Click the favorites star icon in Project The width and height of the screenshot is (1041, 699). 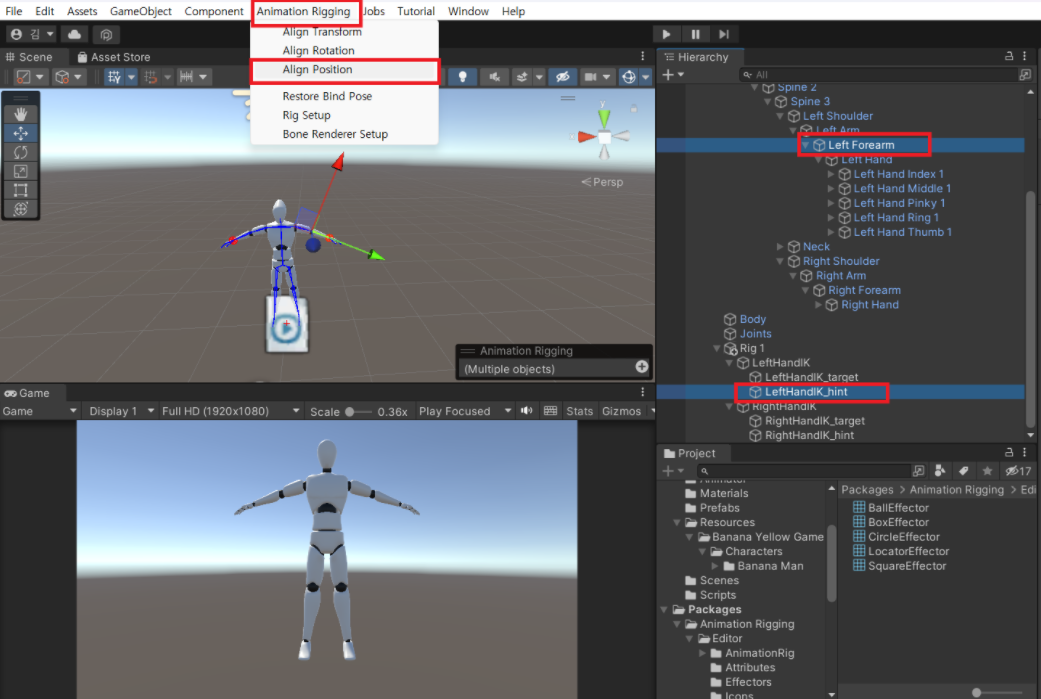tap(987, 471)
